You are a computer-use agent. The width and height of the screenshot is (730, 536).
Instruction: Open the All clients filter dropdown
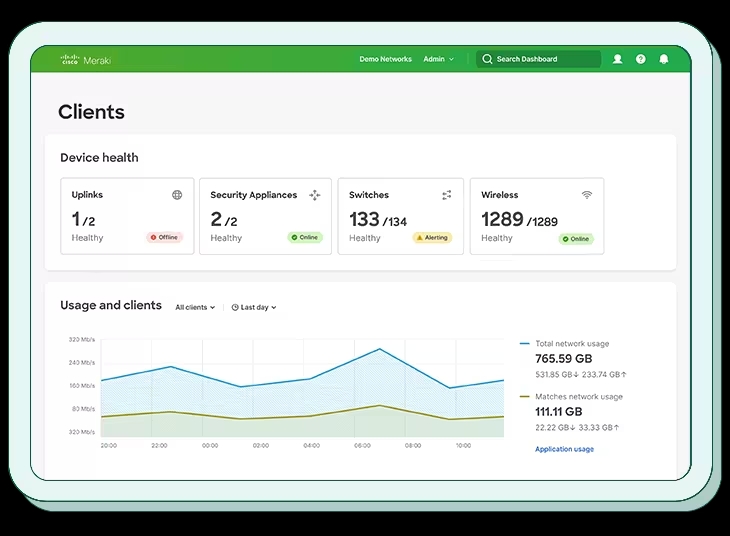pos(195,307)
